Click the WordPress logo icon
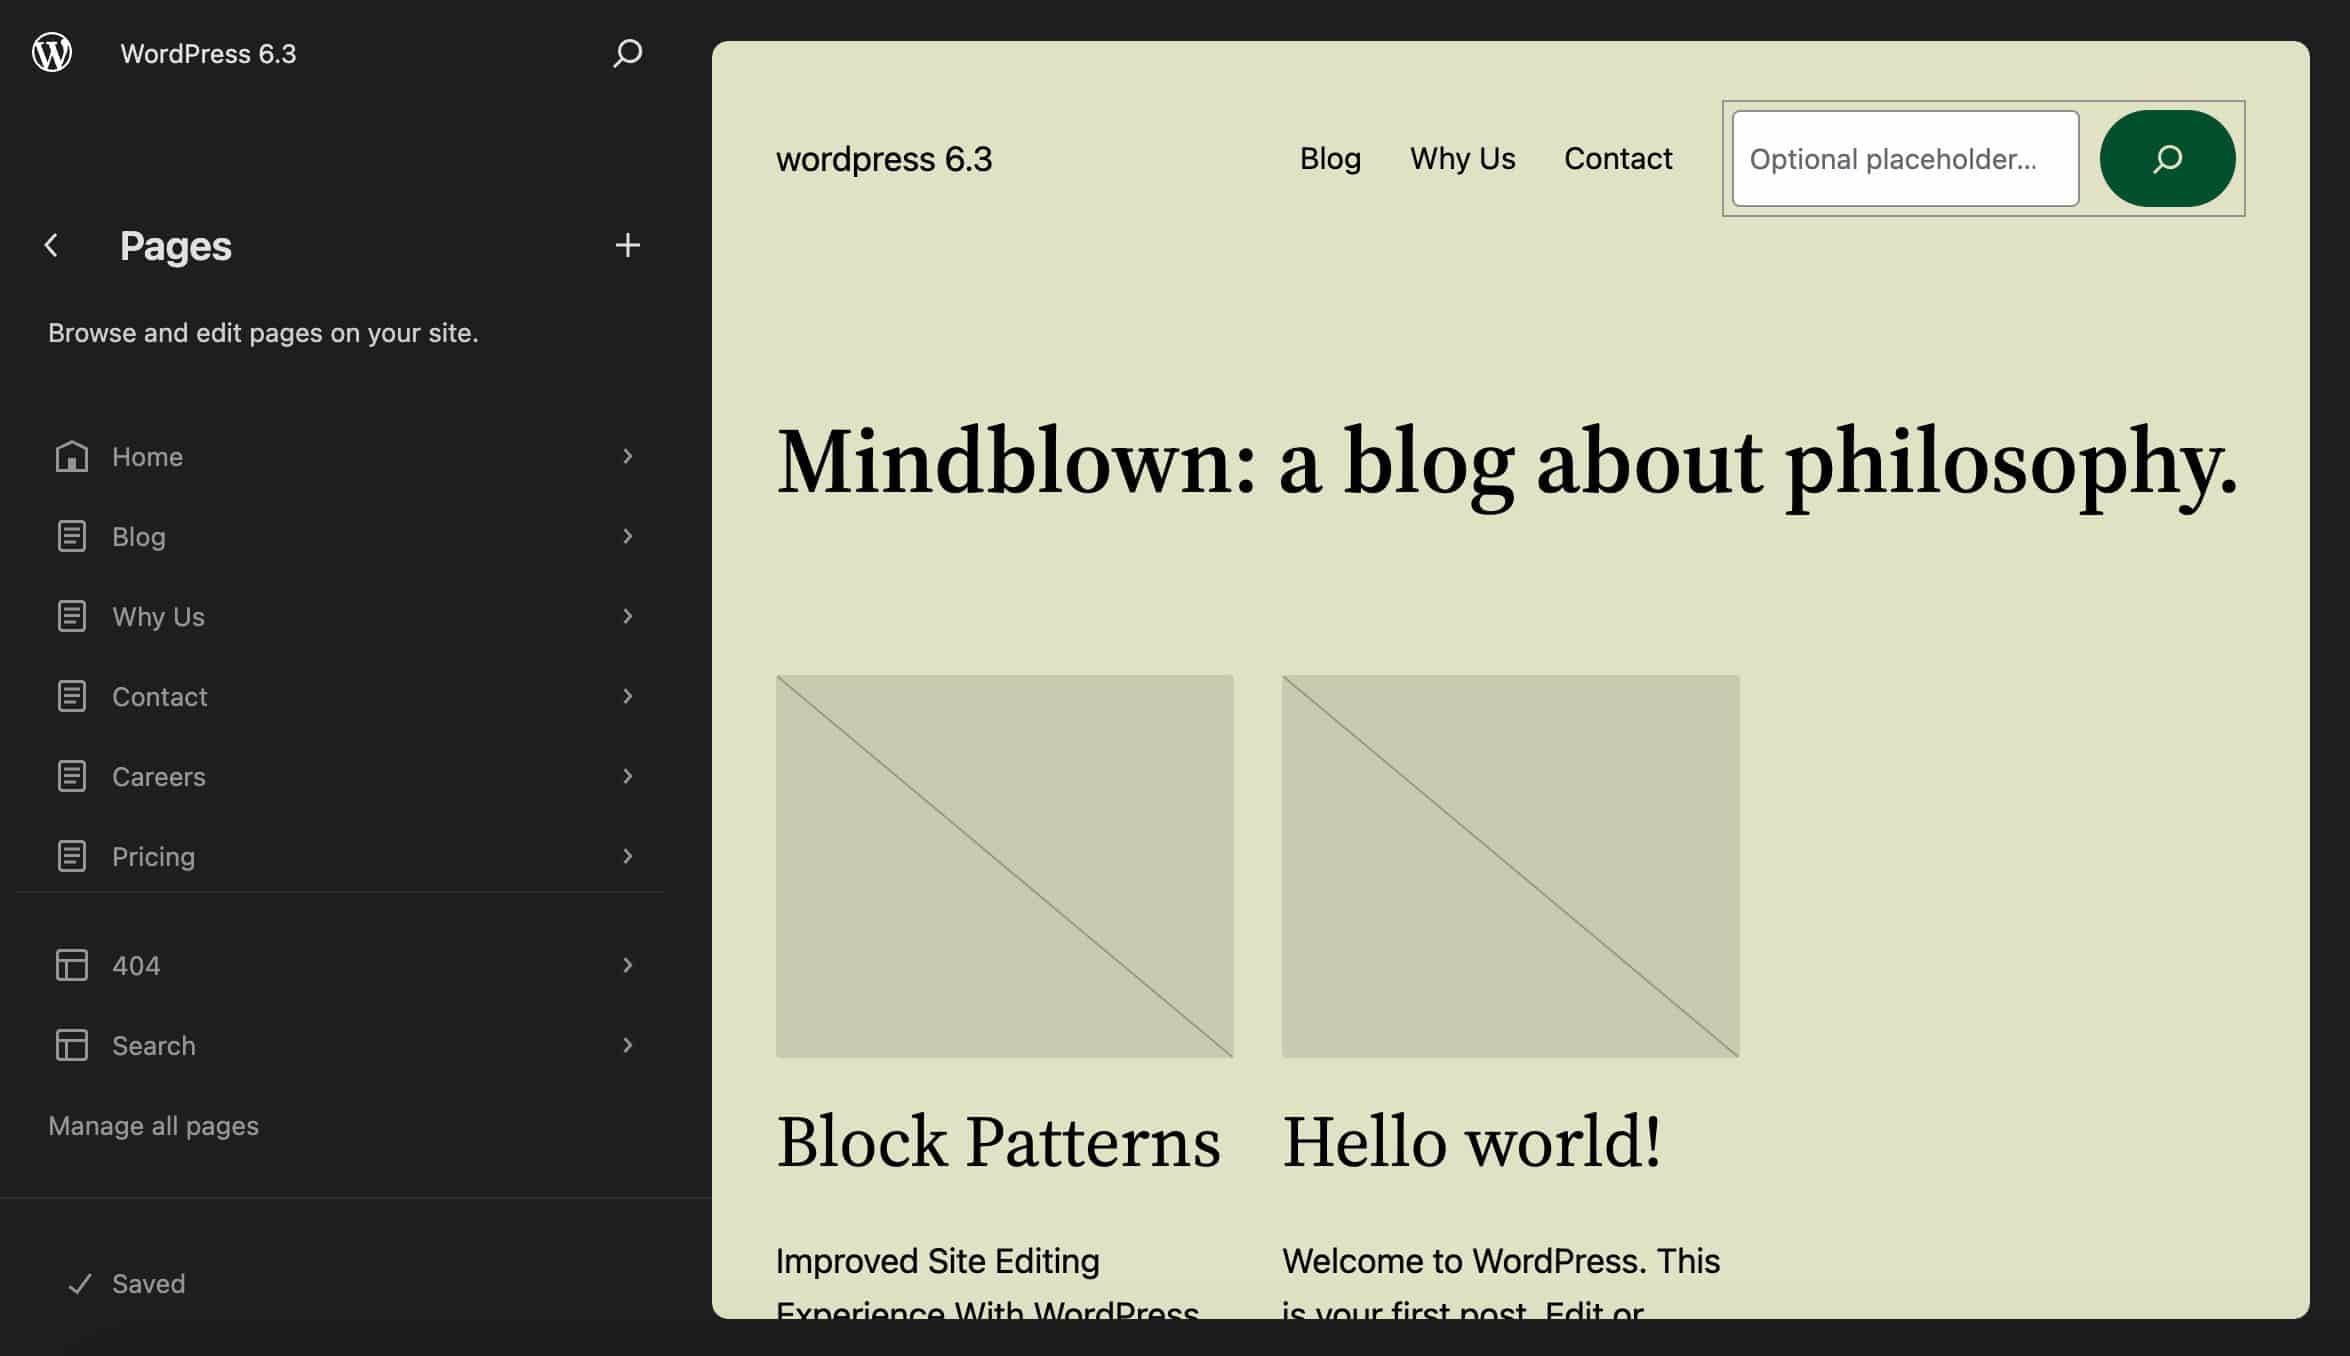This screenshot has width=2350, height=1356. point(51,53)
